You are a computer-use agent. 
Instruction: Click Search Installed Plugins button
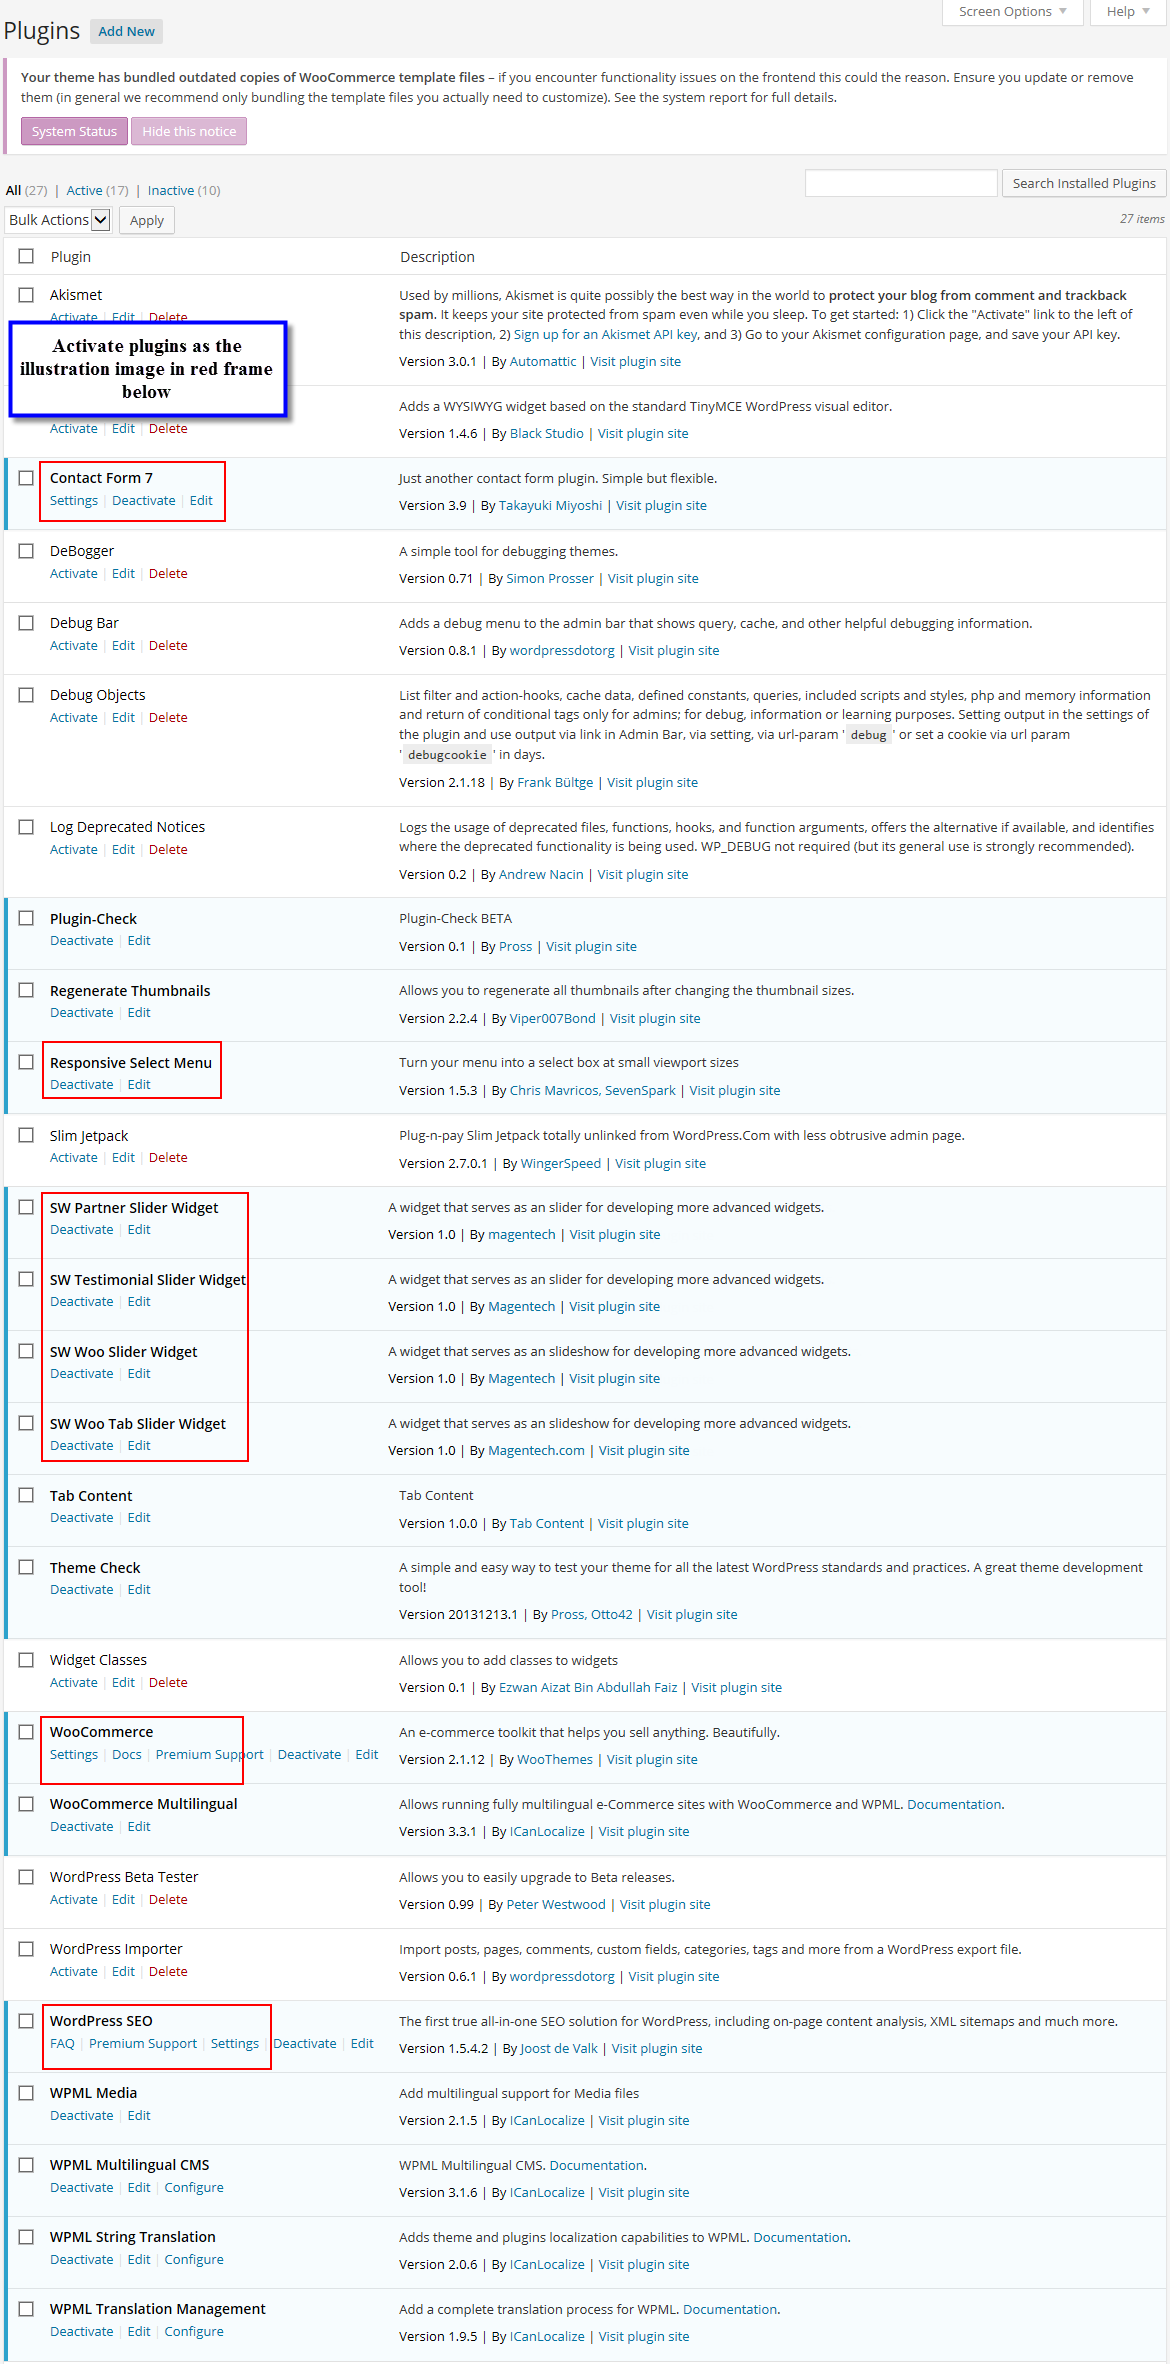[x=1084, y=183]
